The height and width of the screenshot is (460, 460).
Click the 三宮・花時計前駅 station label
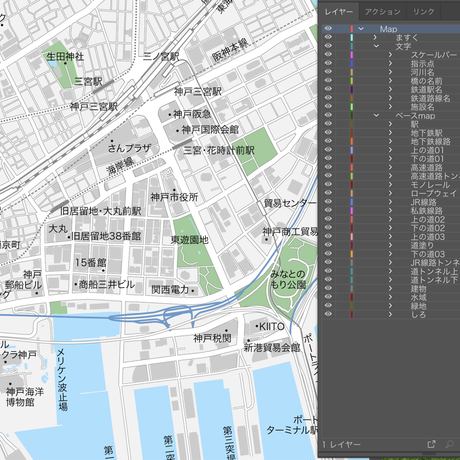(x=219, y=150)
